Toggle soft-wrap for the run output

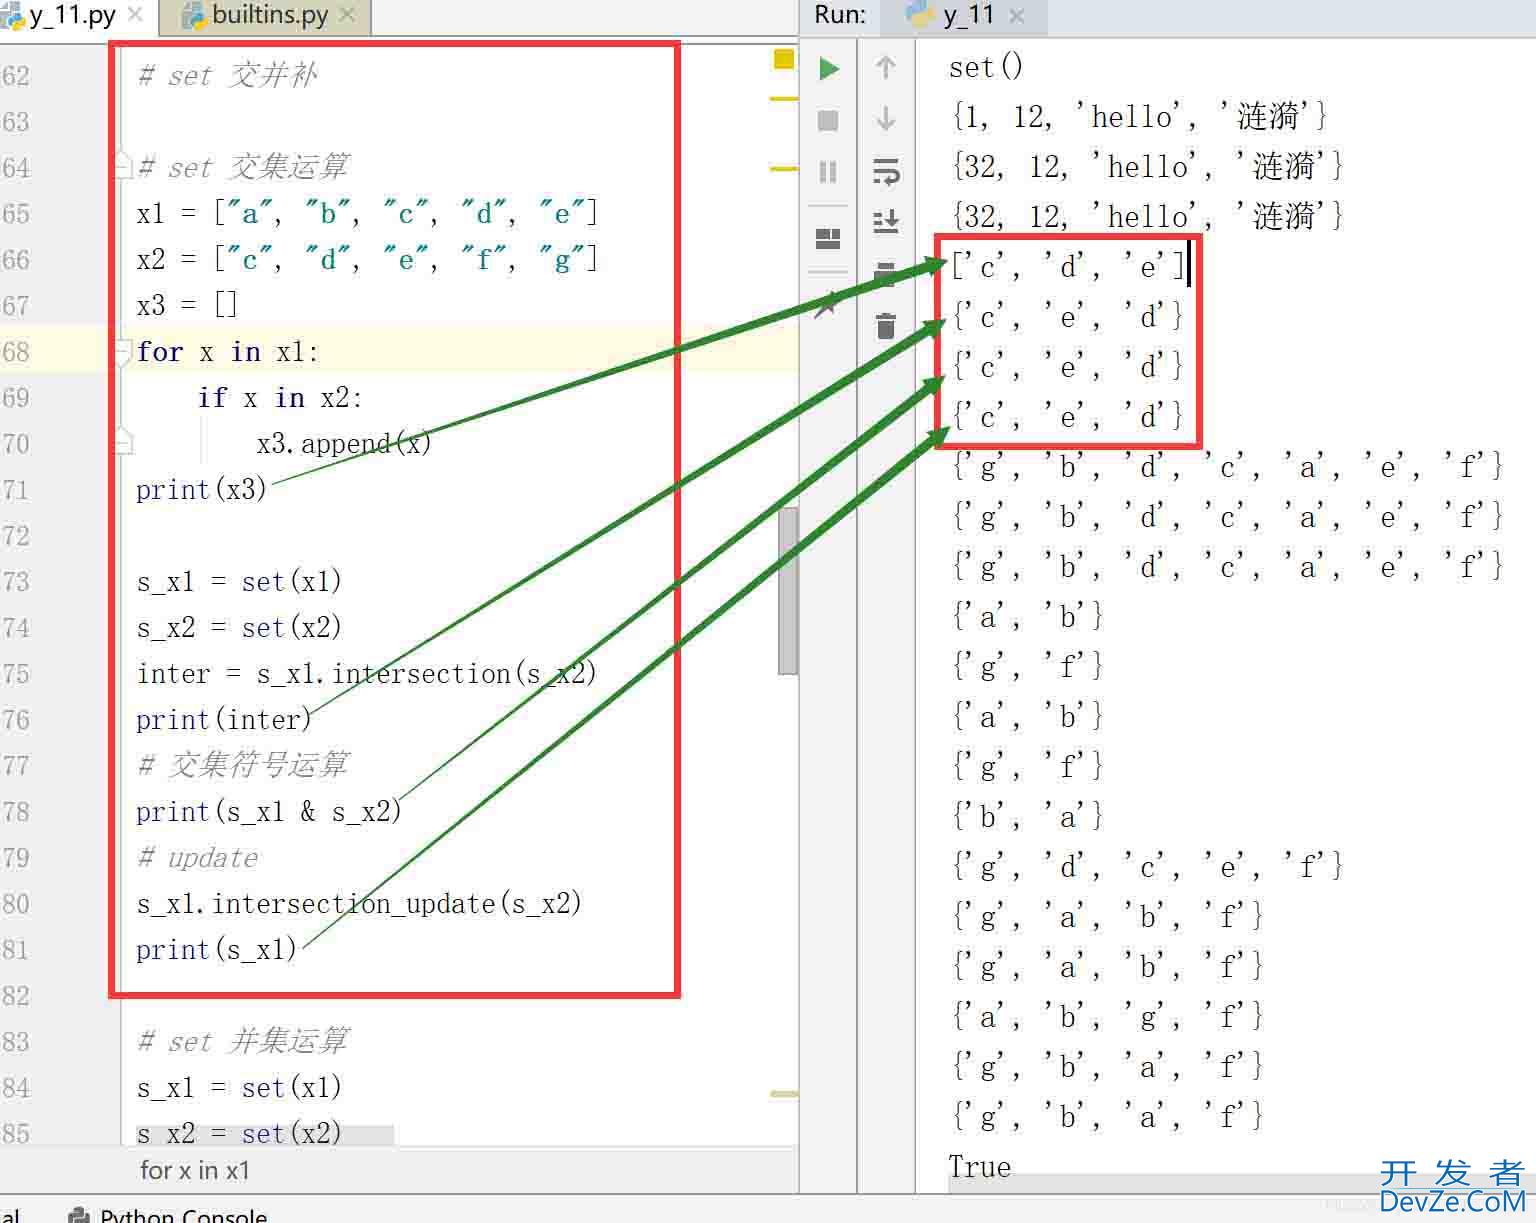tap(886, 171)
